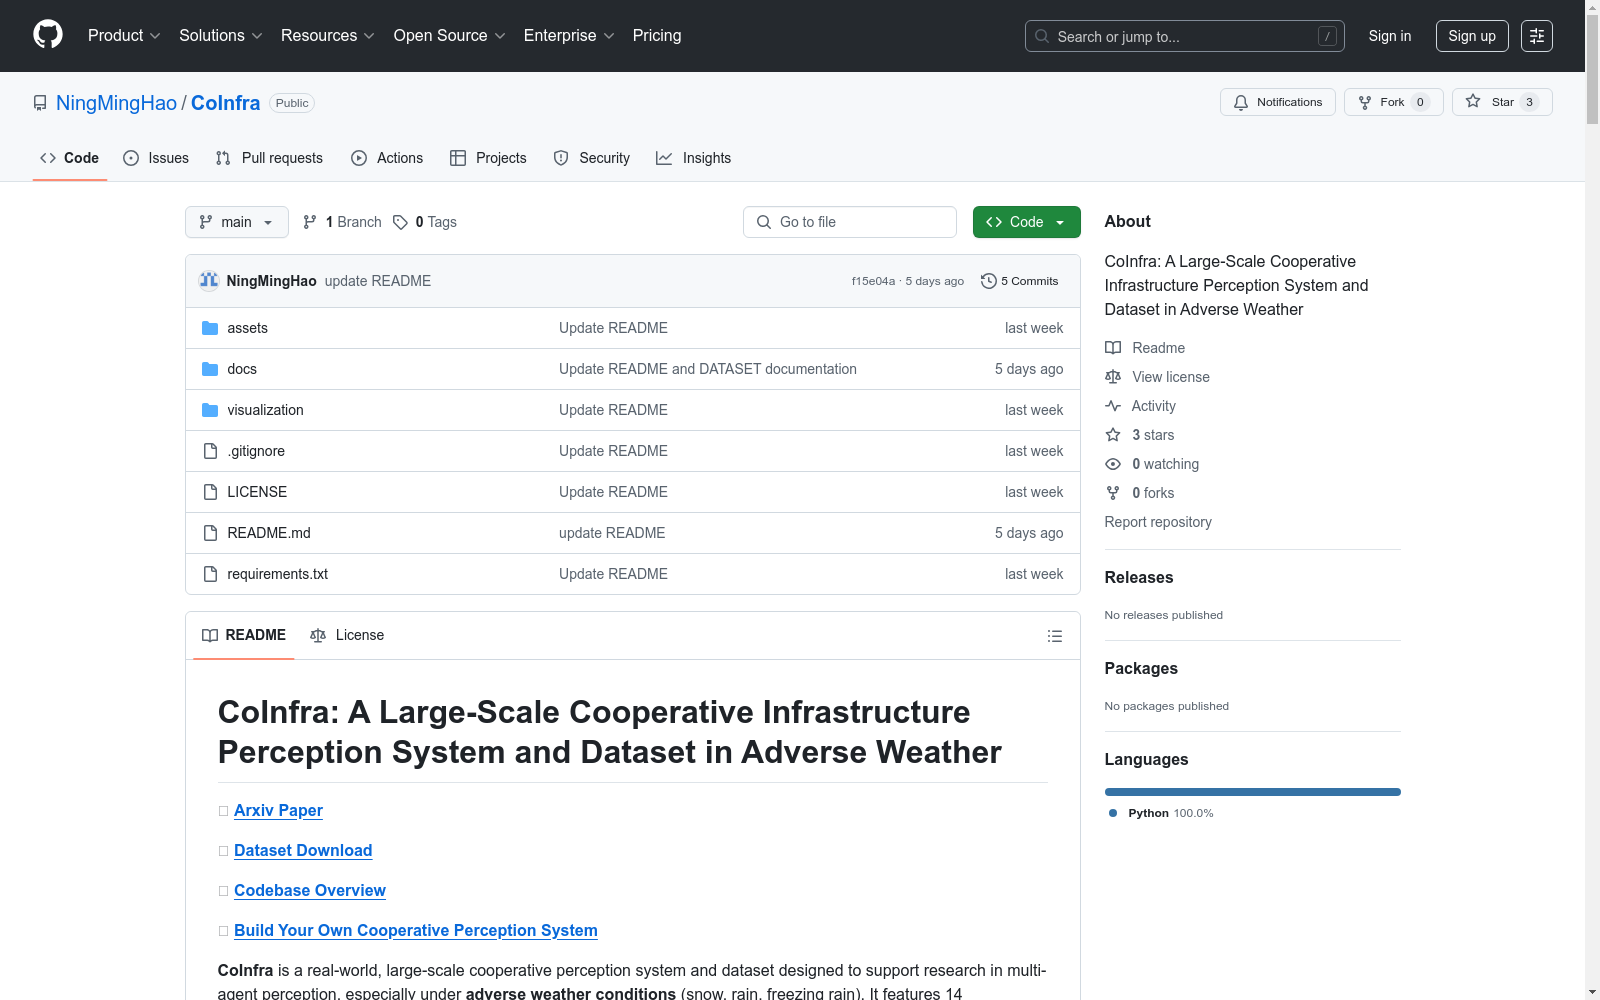
Task: Open the 5 Commits history link
Action: point(1020,281)
